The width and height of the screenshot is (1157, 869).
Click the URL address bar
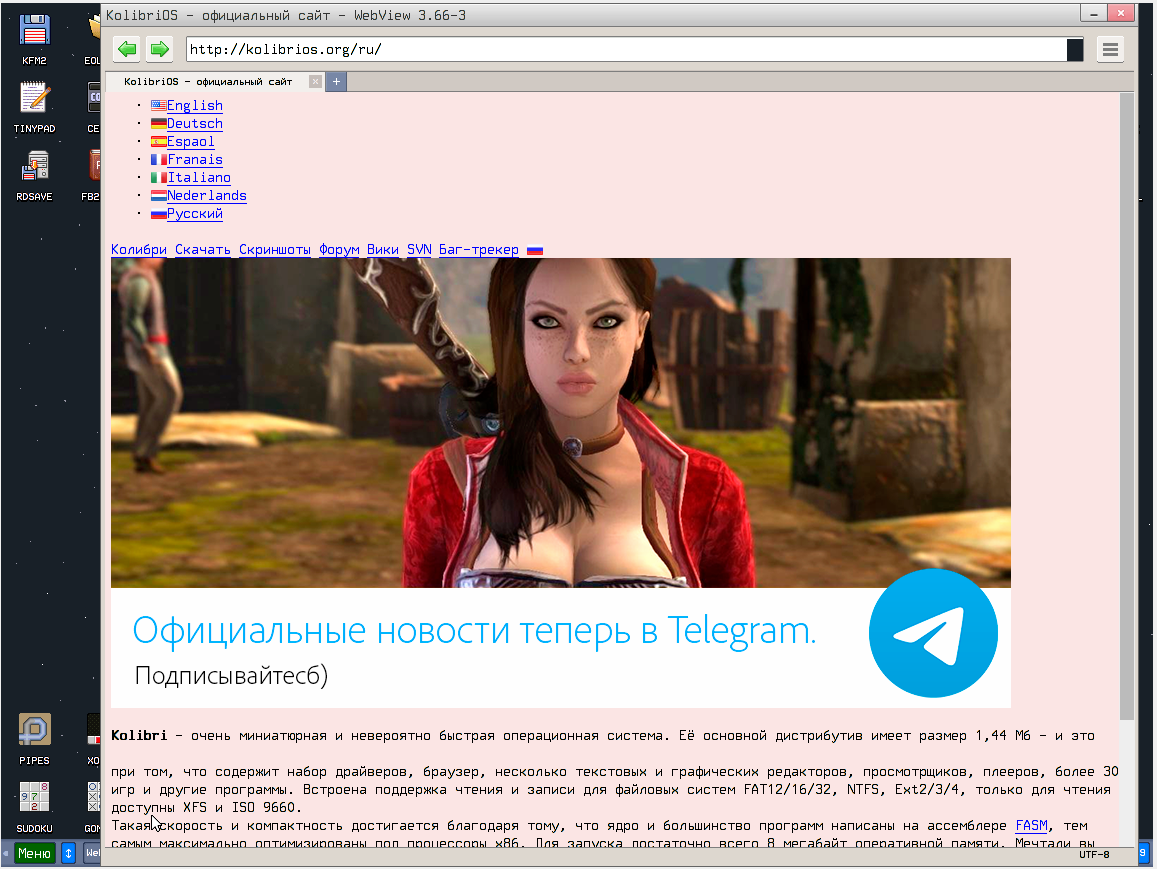(x=625, y=49)
